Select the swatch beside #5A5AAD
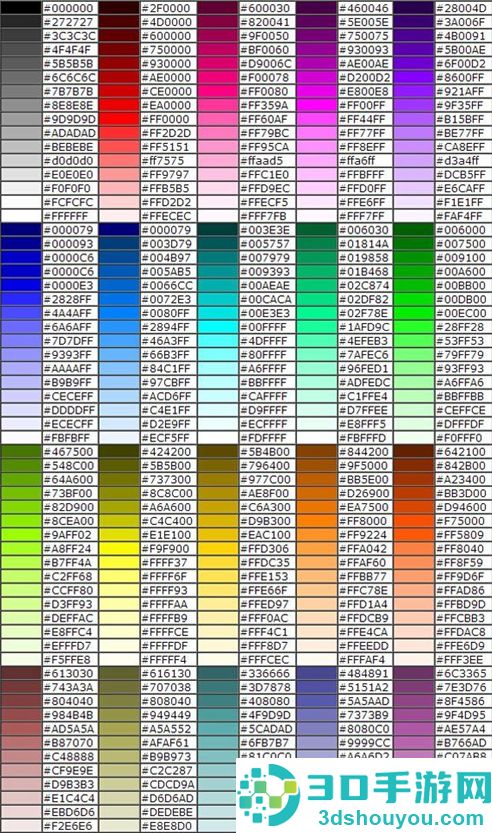The height and width of the screenshot is (833, 492). coord(316,701)
